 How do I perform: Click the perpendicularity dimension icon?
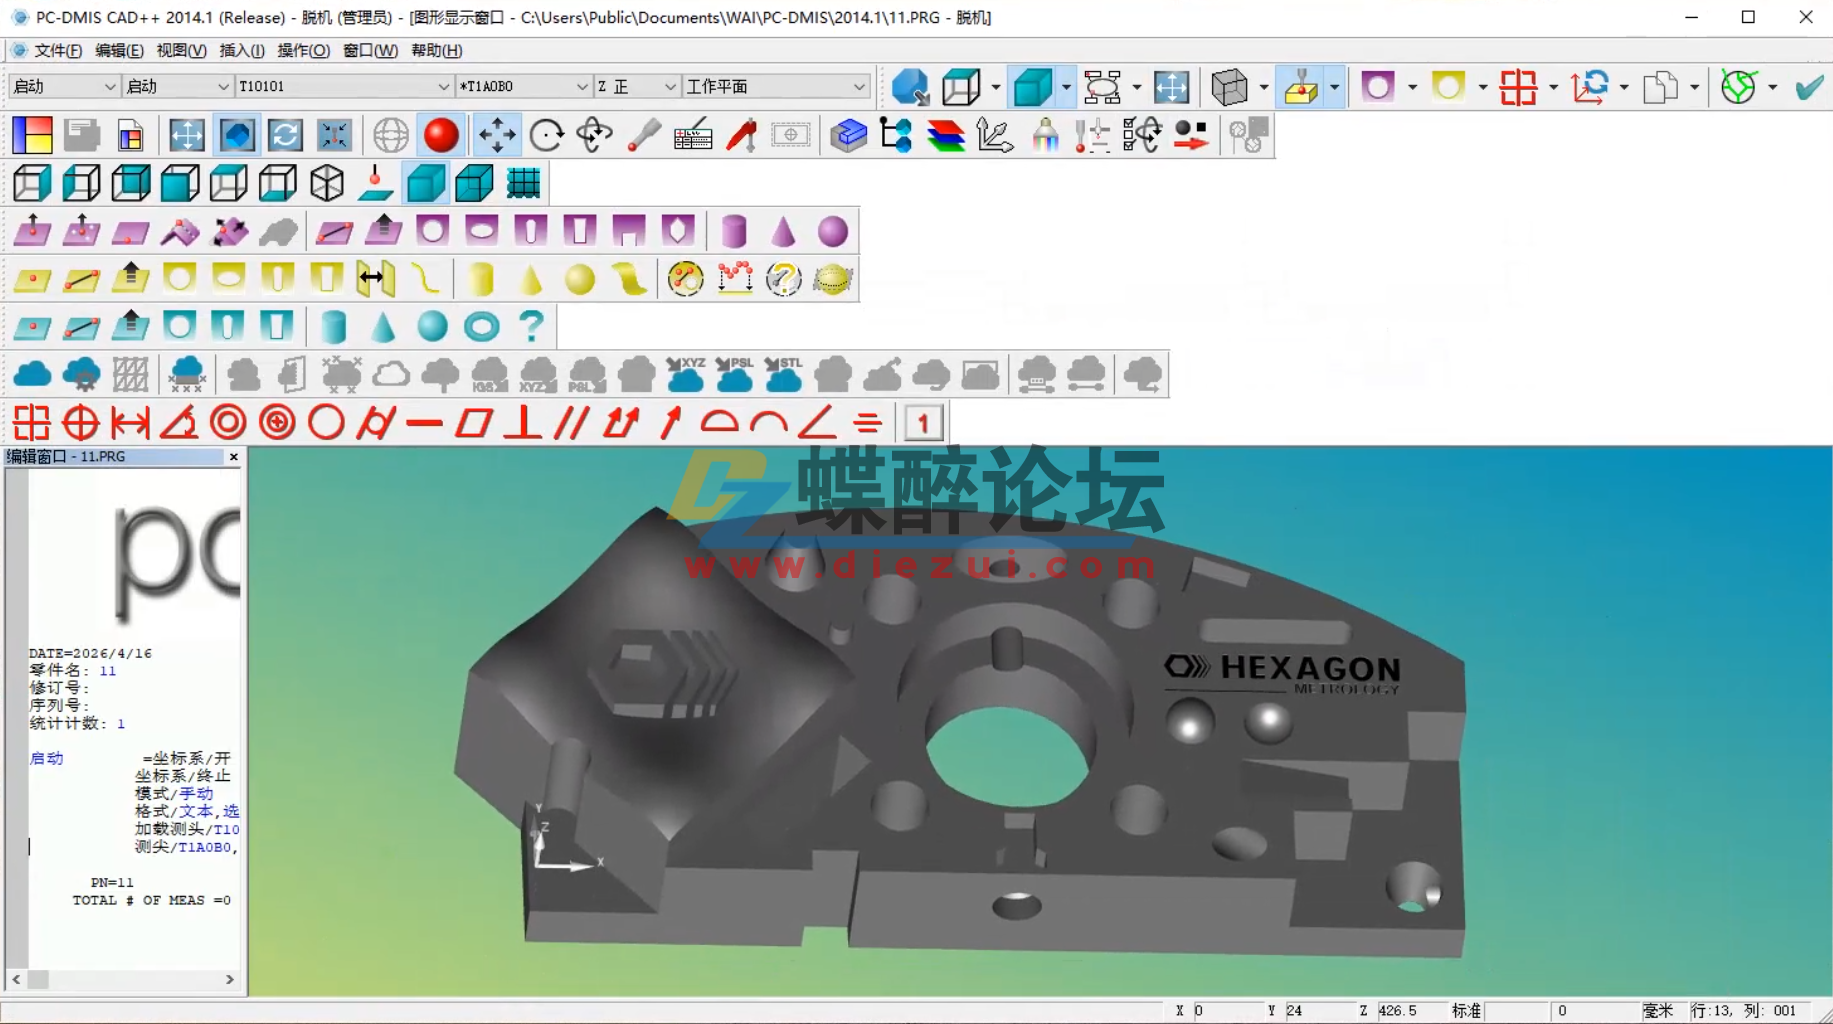tap(523, 422)
